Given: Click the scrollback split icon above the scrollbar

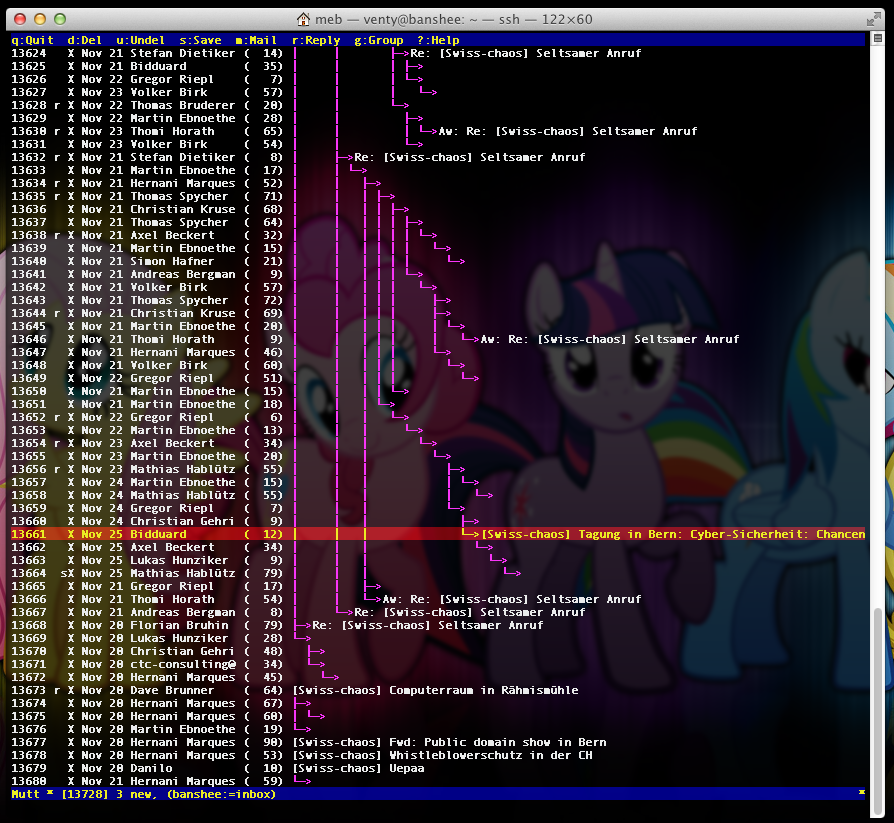Looking at the screenshot, I should 878,39.
